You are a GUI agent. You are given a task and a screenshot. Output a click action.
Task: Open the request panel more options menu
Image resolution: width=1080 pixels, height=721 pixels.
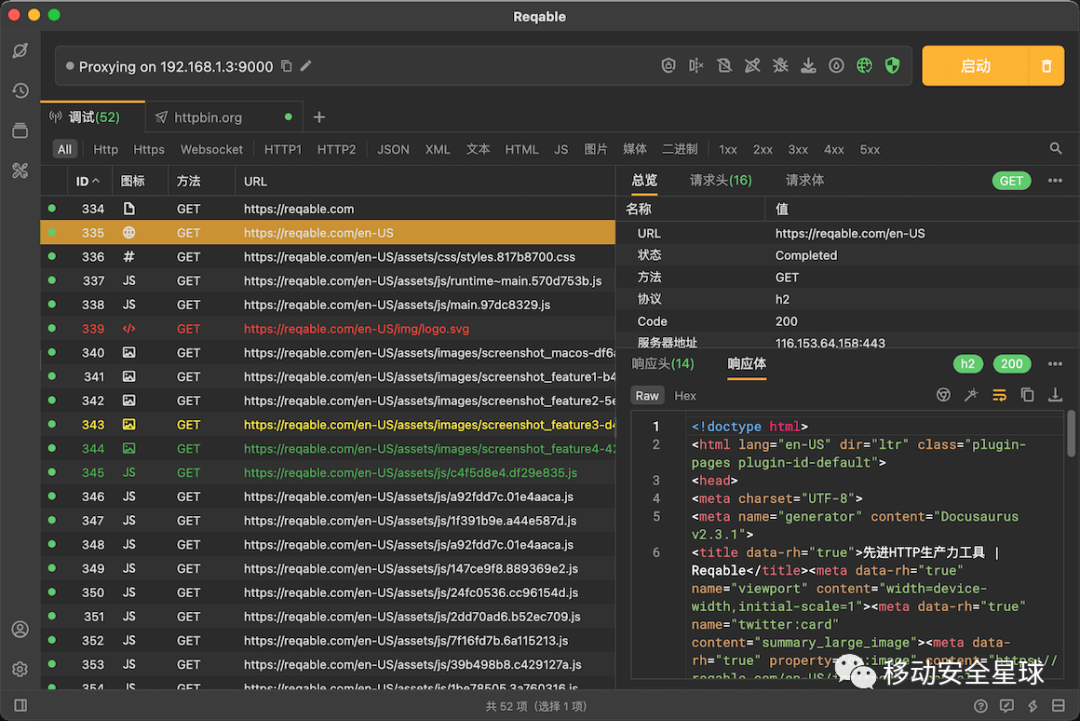1055,180
